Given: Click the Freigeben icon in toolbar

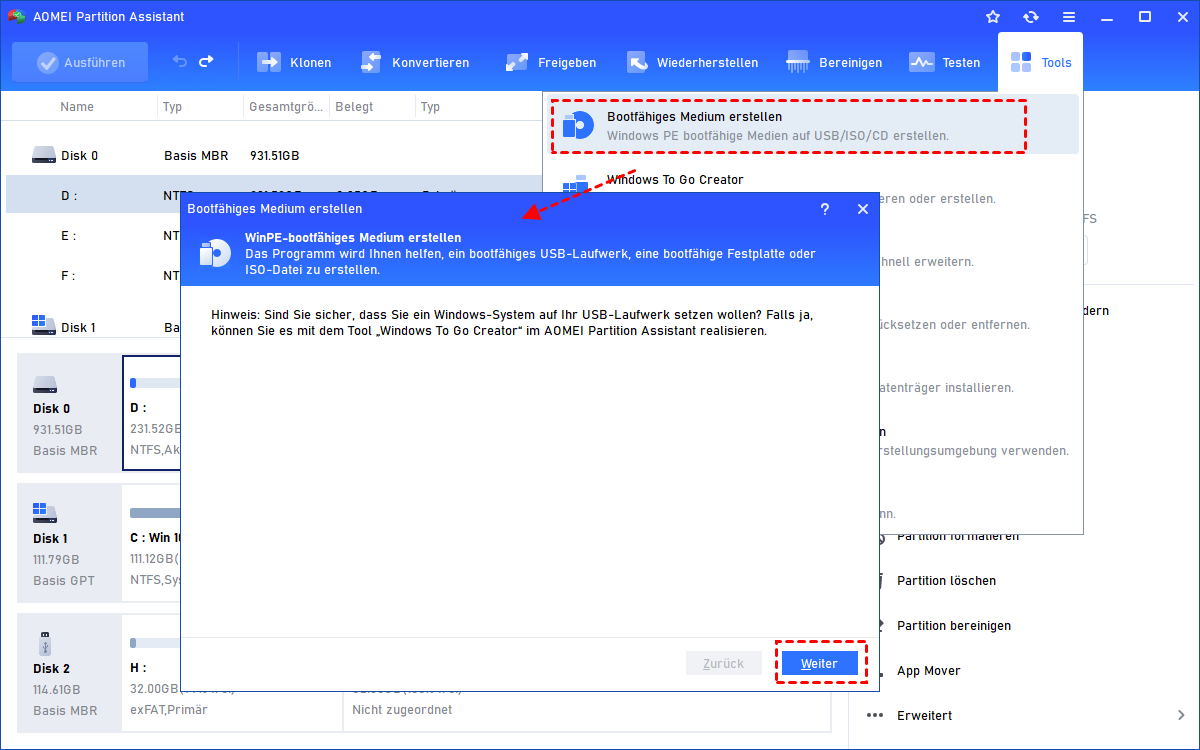Looking at the screenshot, I should 517,62.
